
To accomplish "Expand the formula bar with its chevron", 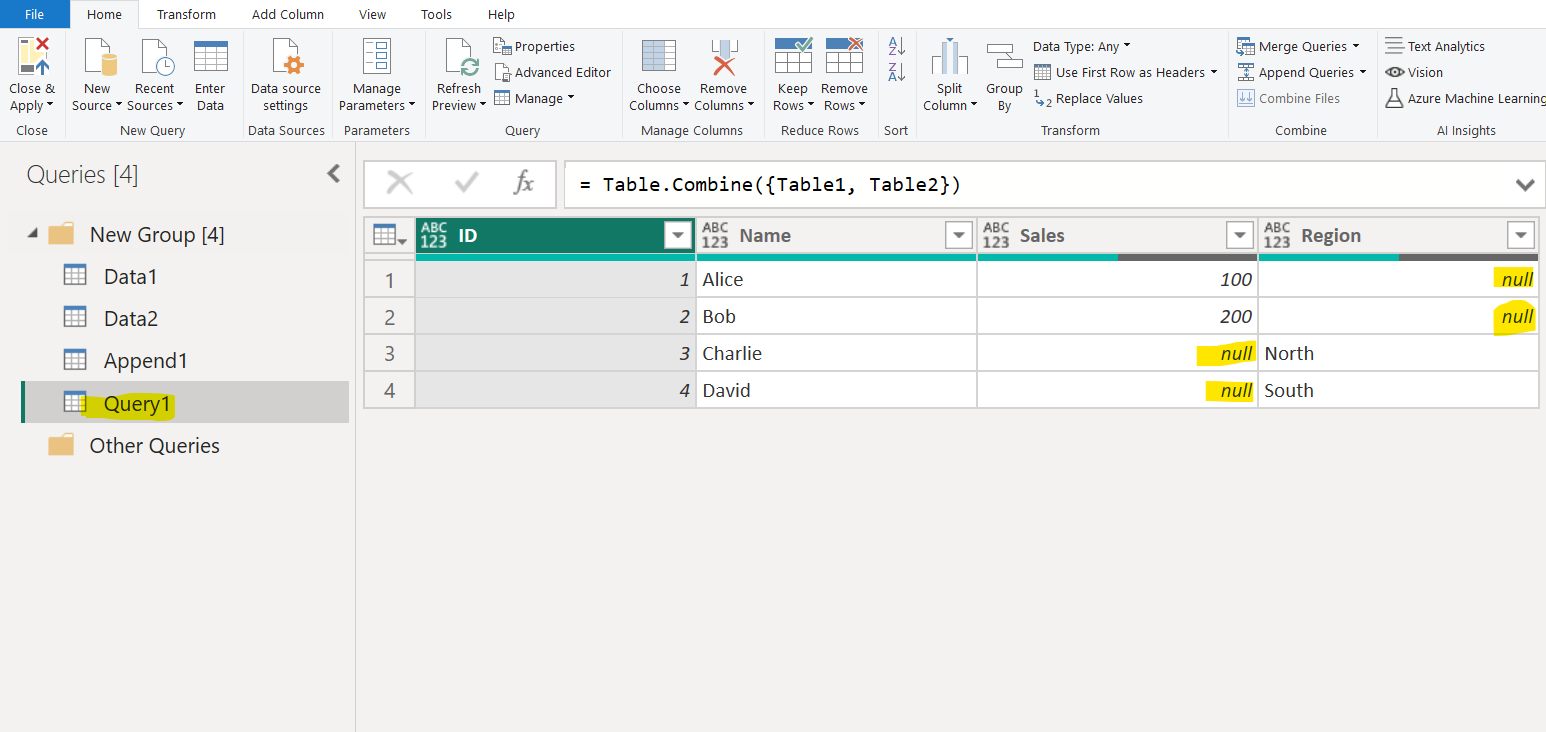I will pyautogui.click(x=1525, y=184).
